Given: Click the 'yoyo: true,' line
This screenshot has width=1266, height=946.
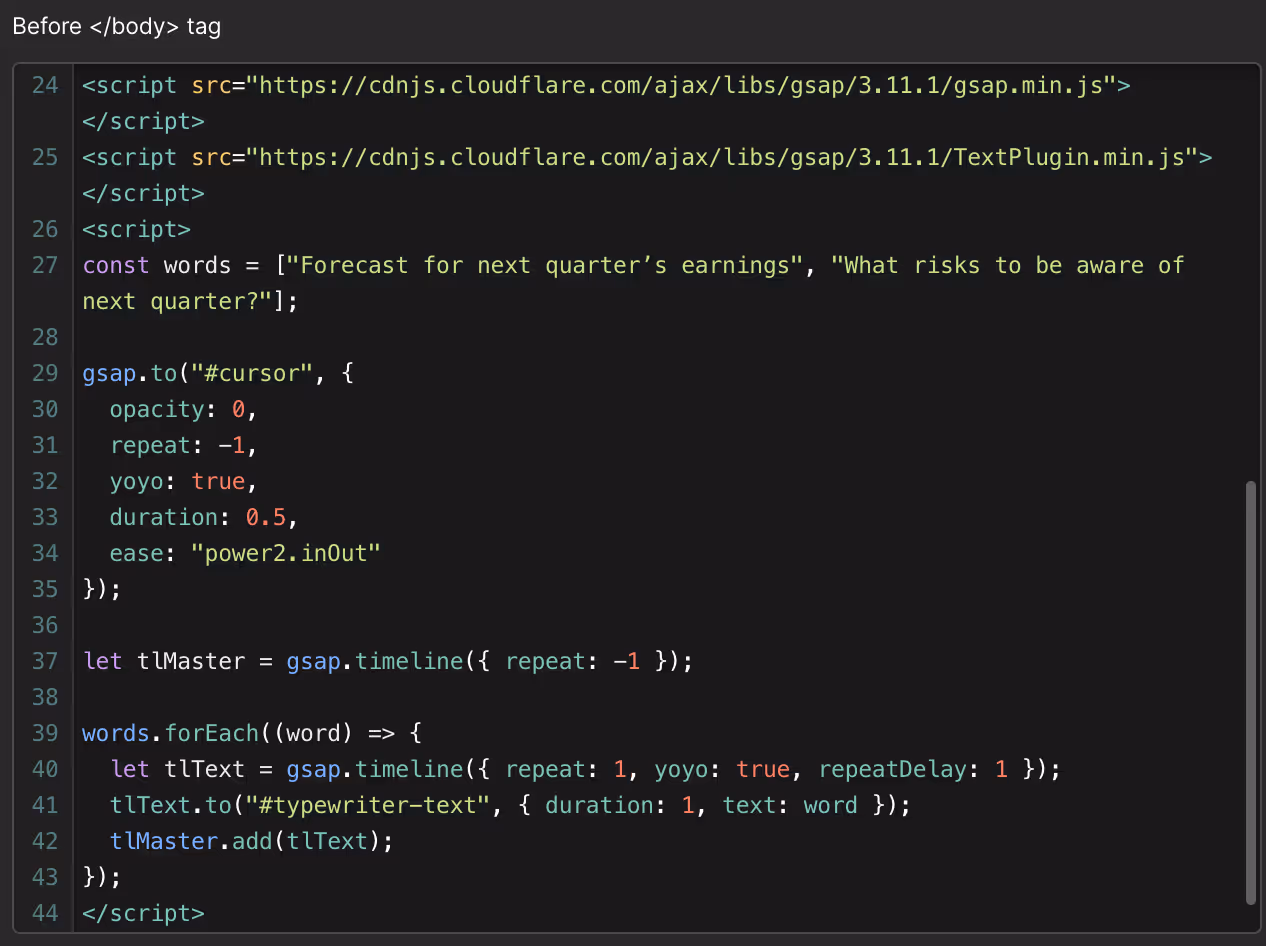Looking at the screenshot, I should click(184, 481).
